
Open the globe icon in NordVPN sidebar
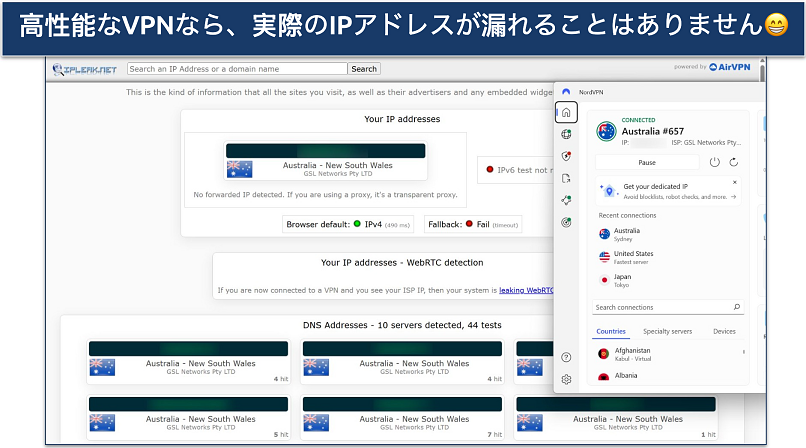click(x=566, y=134)
